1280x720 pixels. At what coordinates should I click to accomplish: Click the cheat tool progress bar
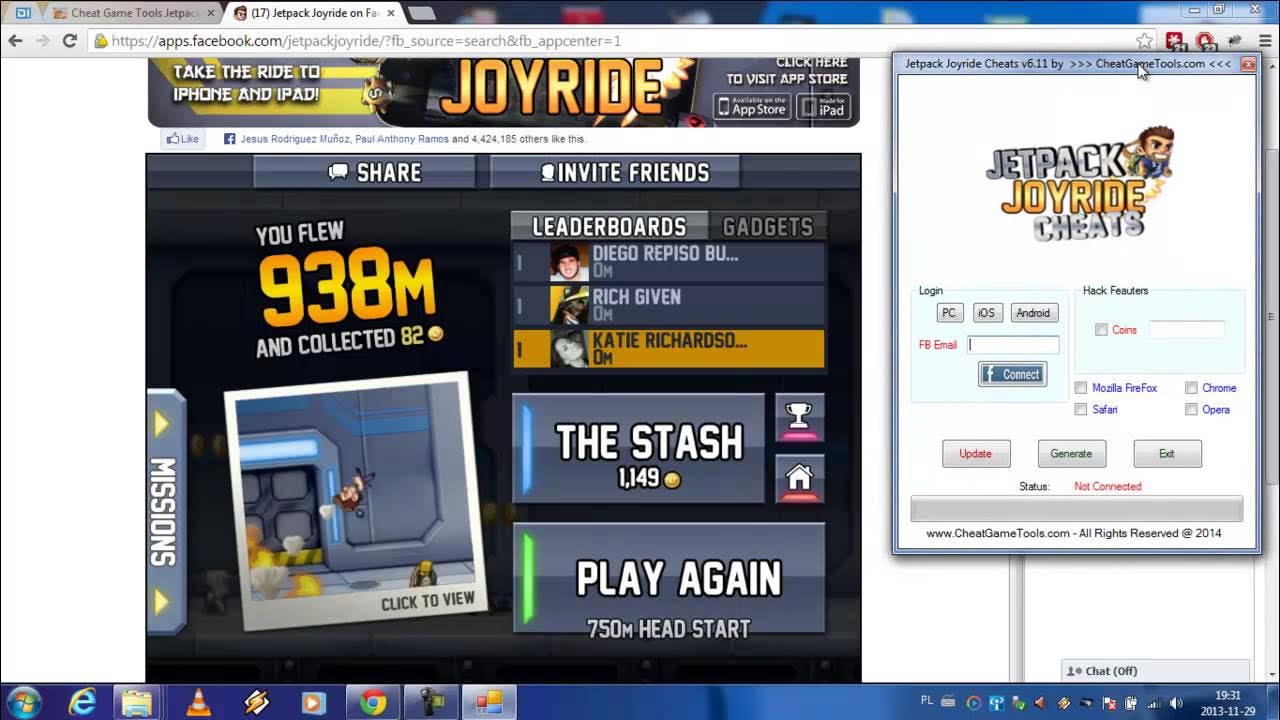[x=1076, y=509]
